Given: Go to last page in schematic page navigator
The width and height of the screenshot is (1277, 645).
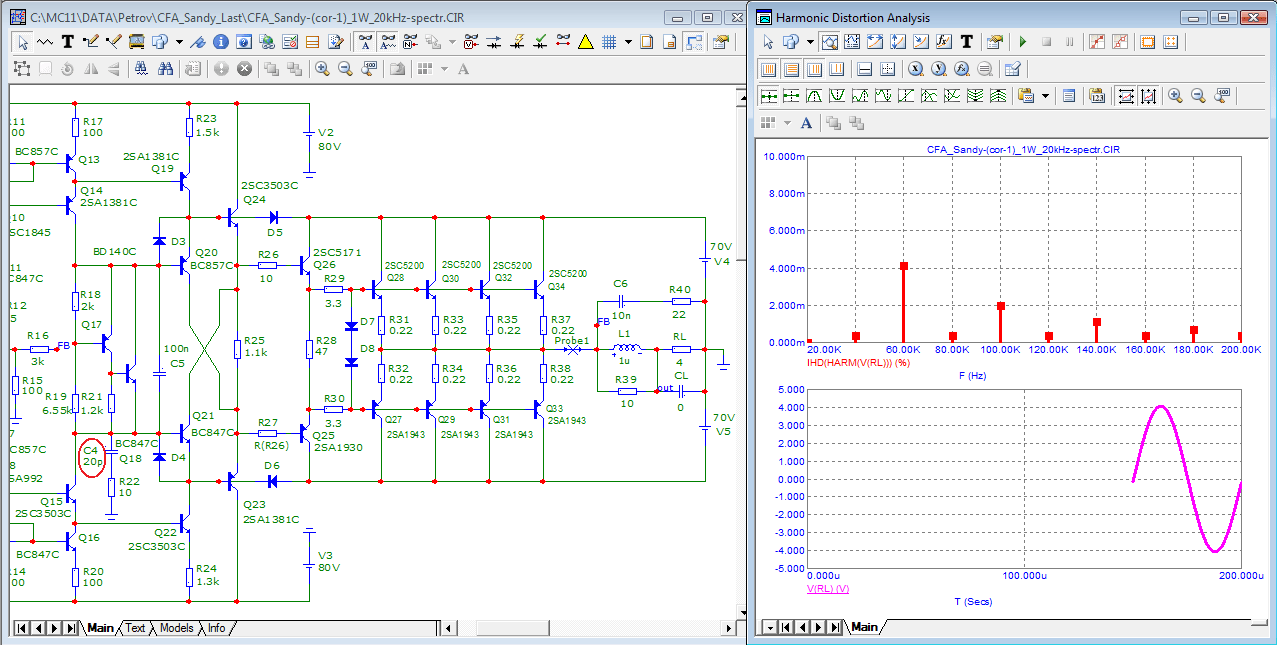Looking at the screenshot, I should tap(70, 628).
